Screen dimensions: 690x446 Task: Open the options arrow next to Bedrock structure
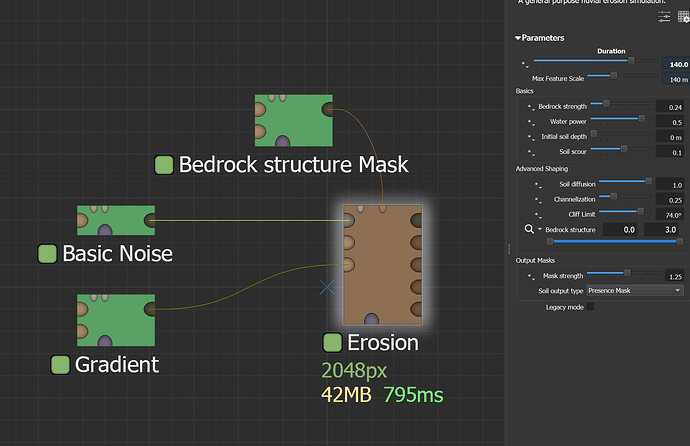pos(540,229)
